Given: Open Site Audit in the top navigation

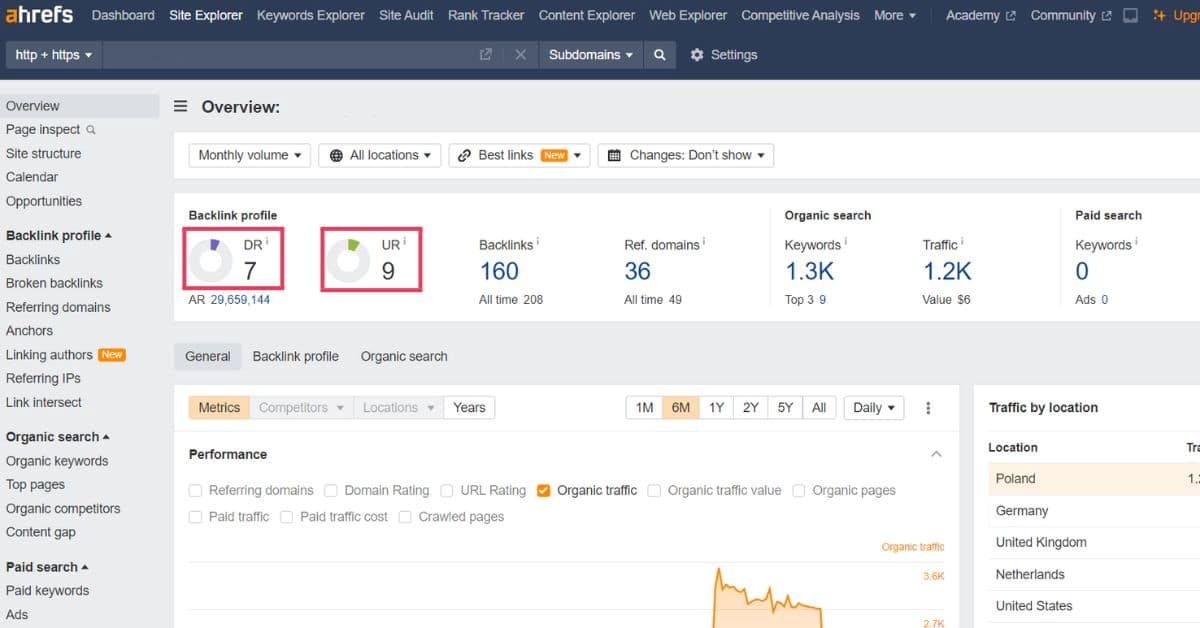Looking at the screenshot, I should click(x=406, y=15).
